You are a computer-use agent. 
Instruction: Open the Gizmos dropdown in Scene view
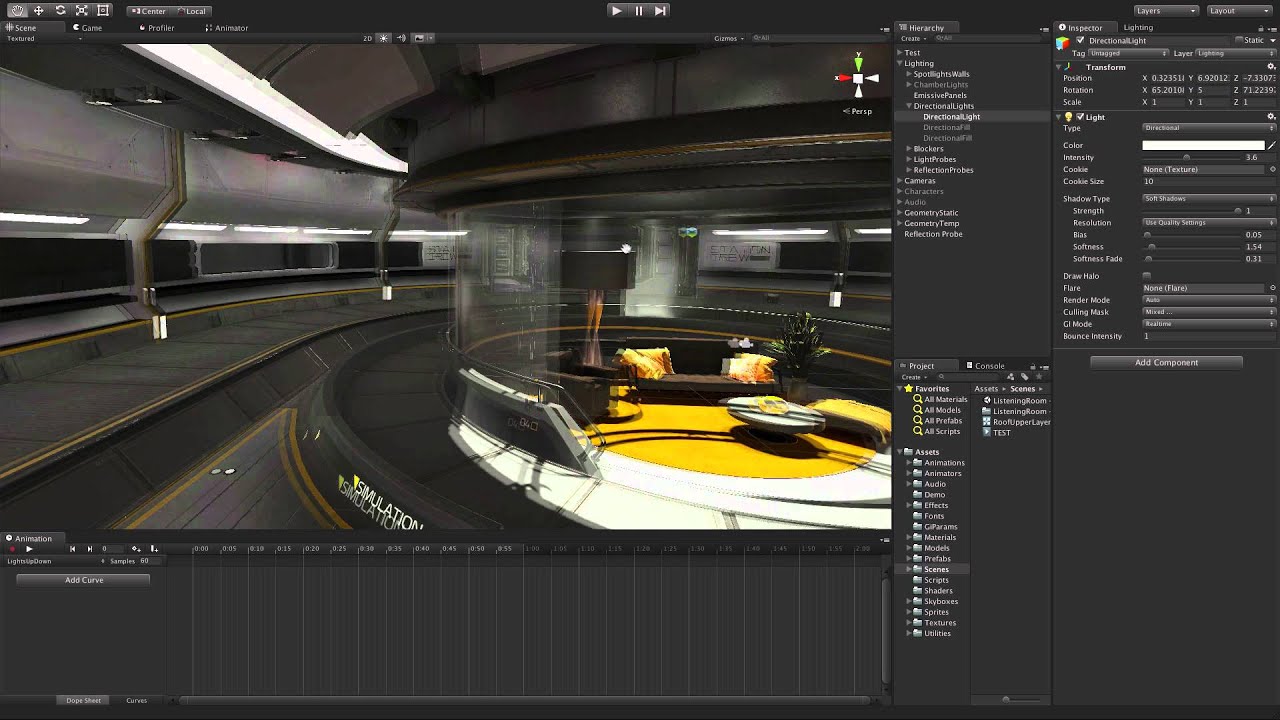[x=729, y=38]
